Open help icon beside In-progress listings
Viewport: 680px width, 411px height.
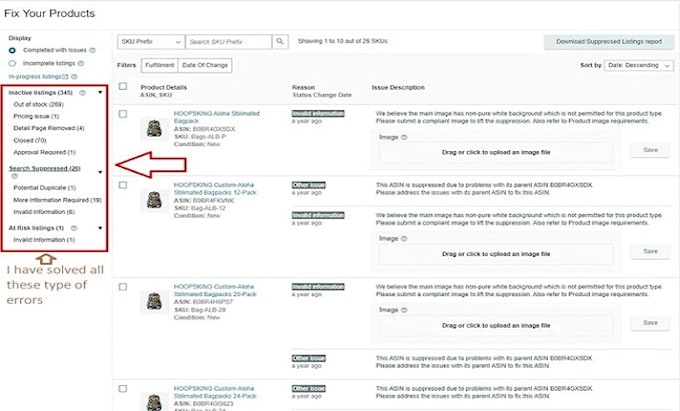click(x=74, y=77)
